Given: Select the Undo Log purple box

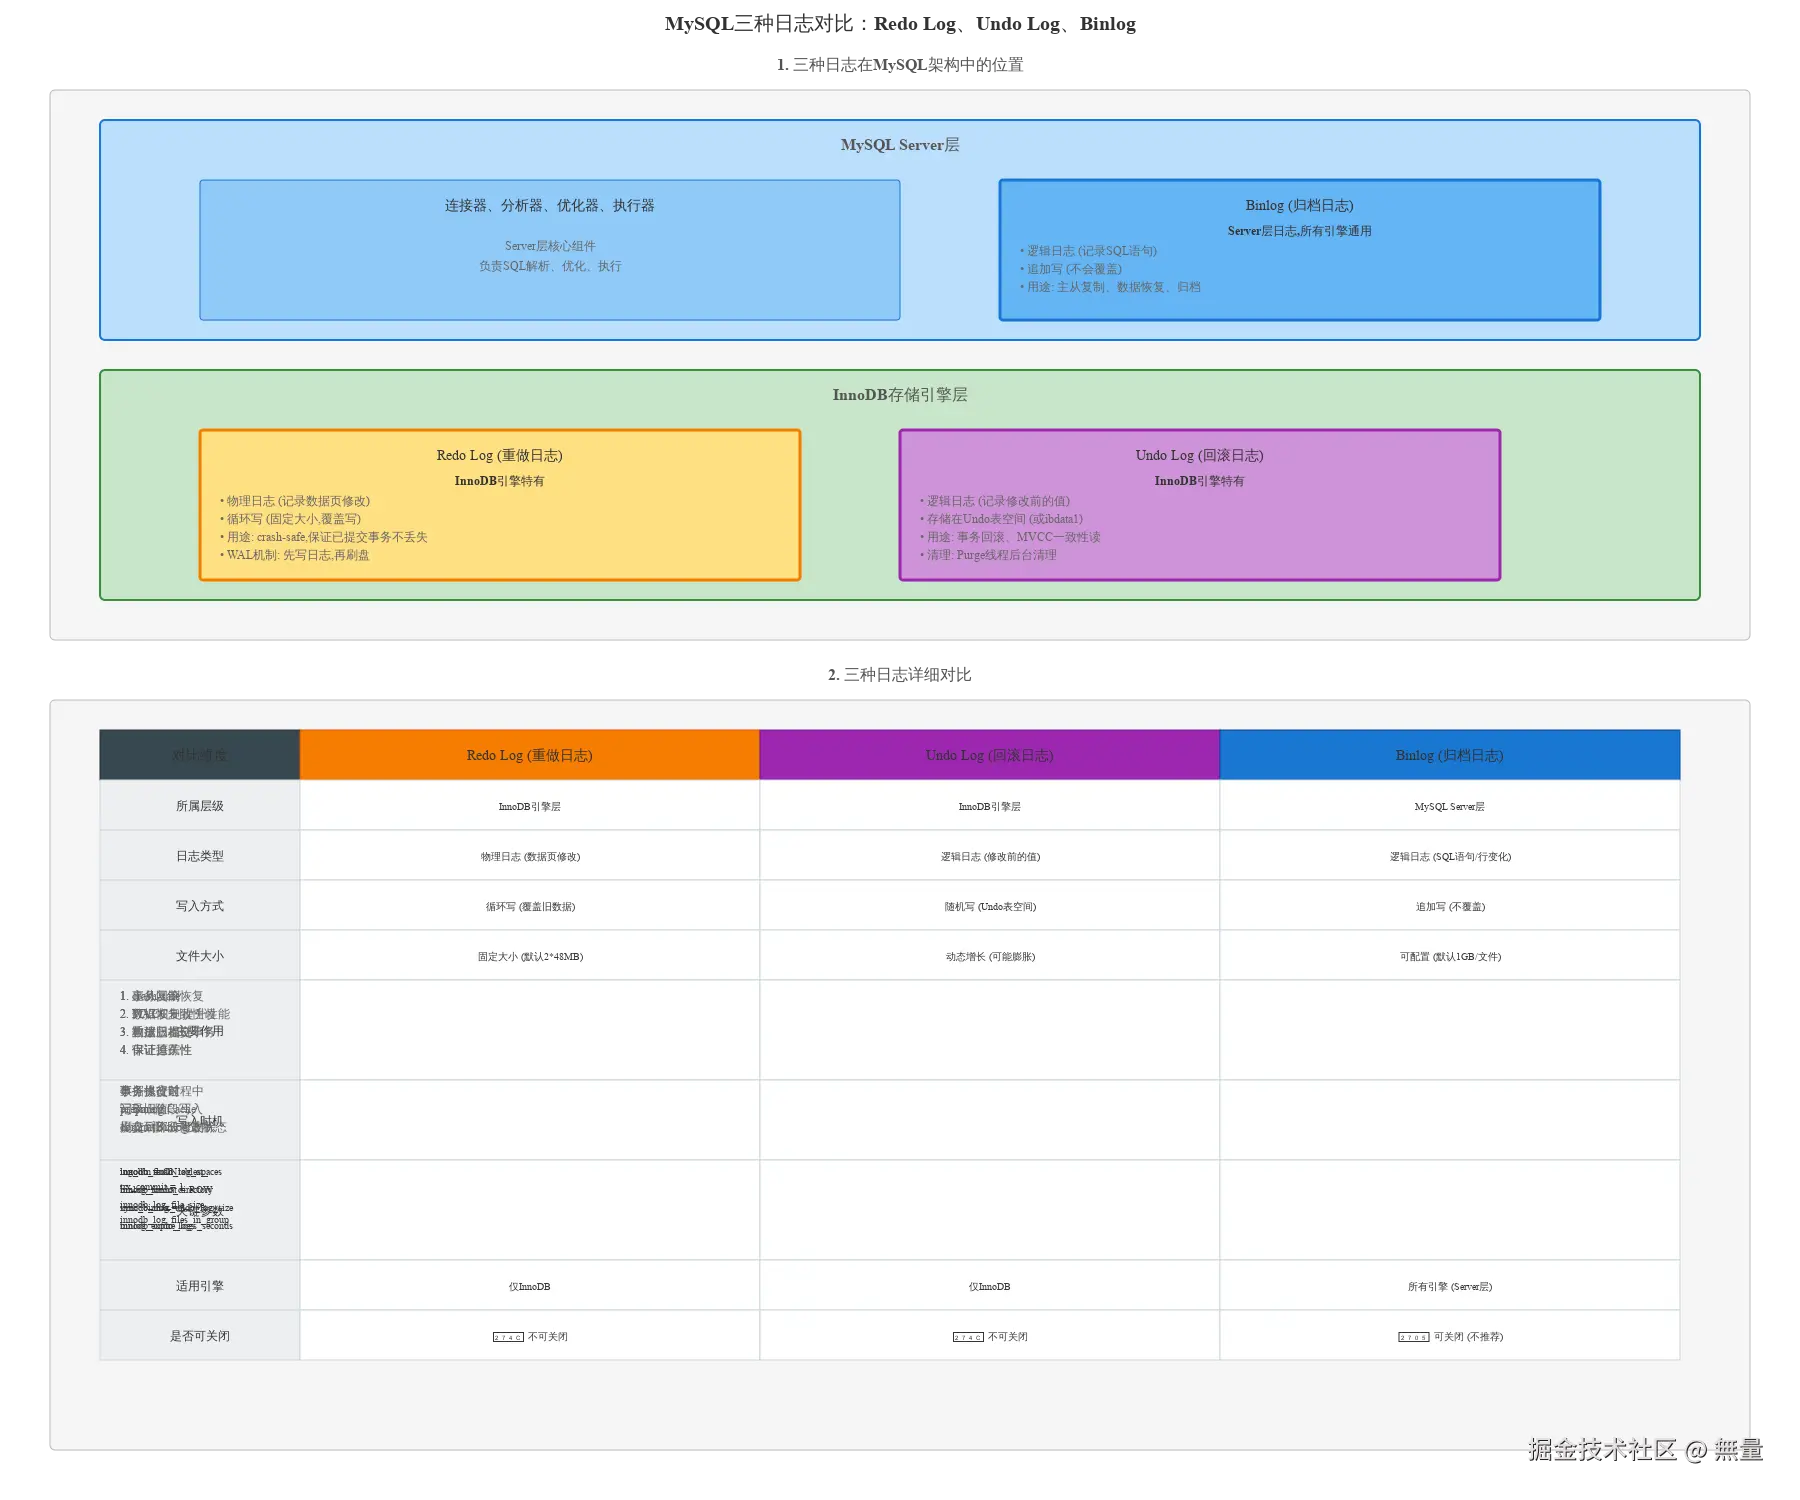Looking at the screenshot, I should (x=1198, y=505).
